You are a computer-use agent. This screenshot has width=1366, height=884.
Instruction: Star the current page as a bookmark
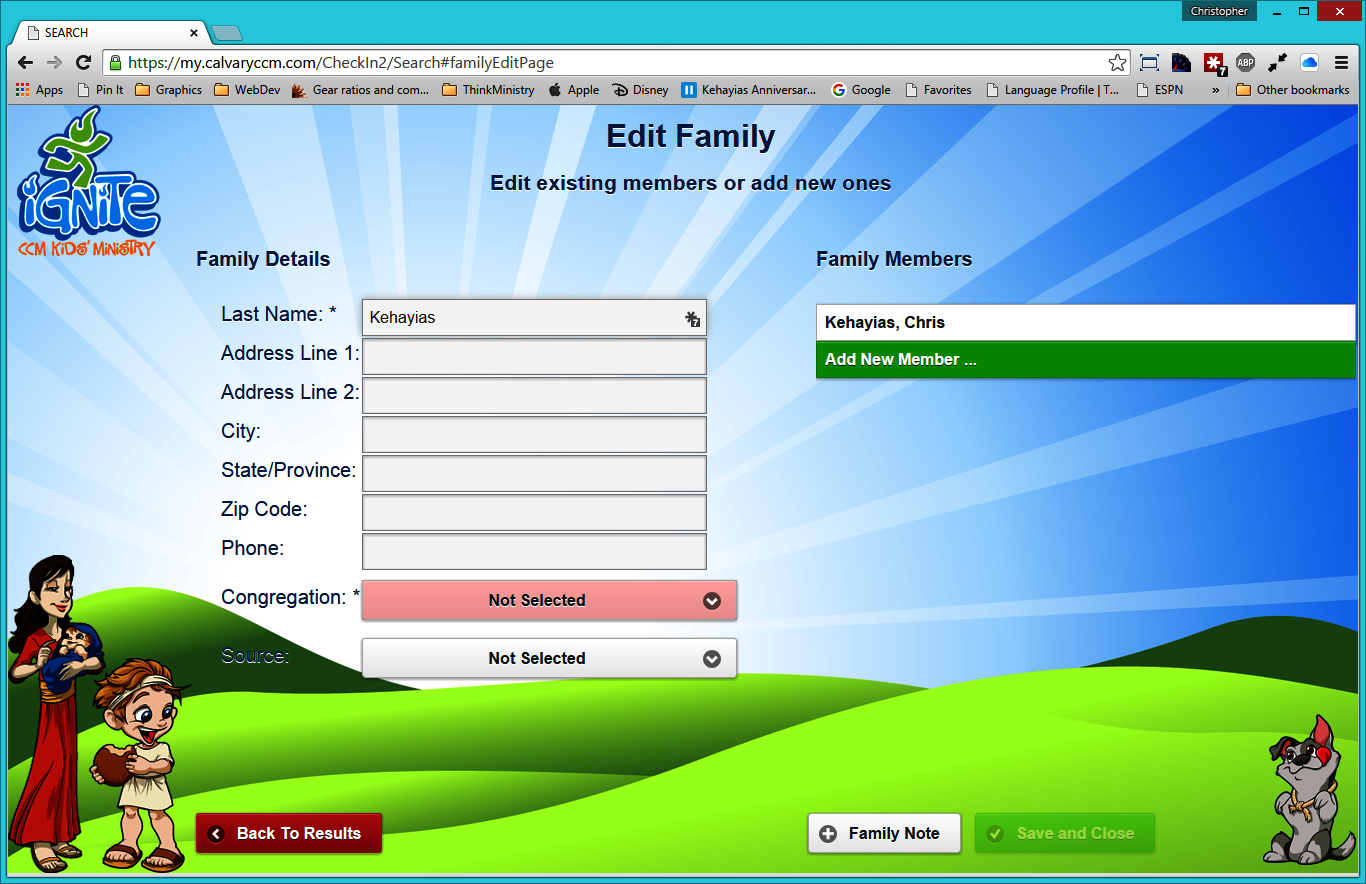[x=1117, y=62]
